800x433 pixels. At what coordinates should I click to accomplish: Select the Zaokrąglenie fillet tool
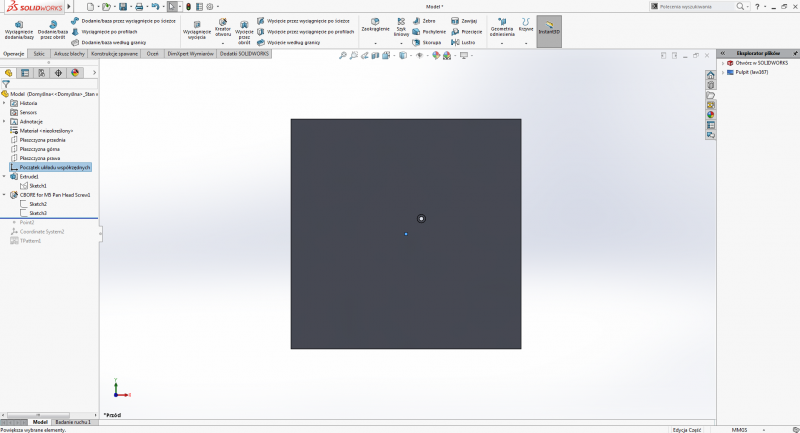coord(375,26)
